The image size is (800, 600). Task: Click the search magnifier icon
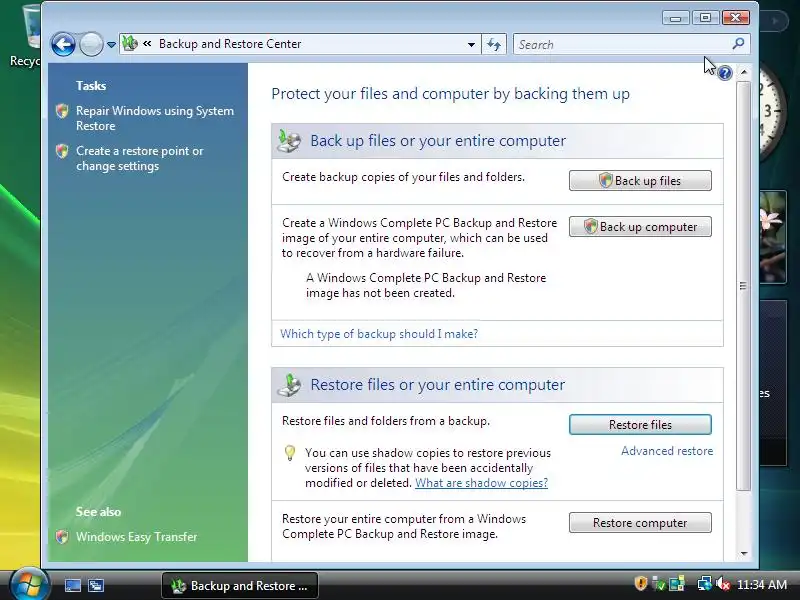[x=738, y=44]
